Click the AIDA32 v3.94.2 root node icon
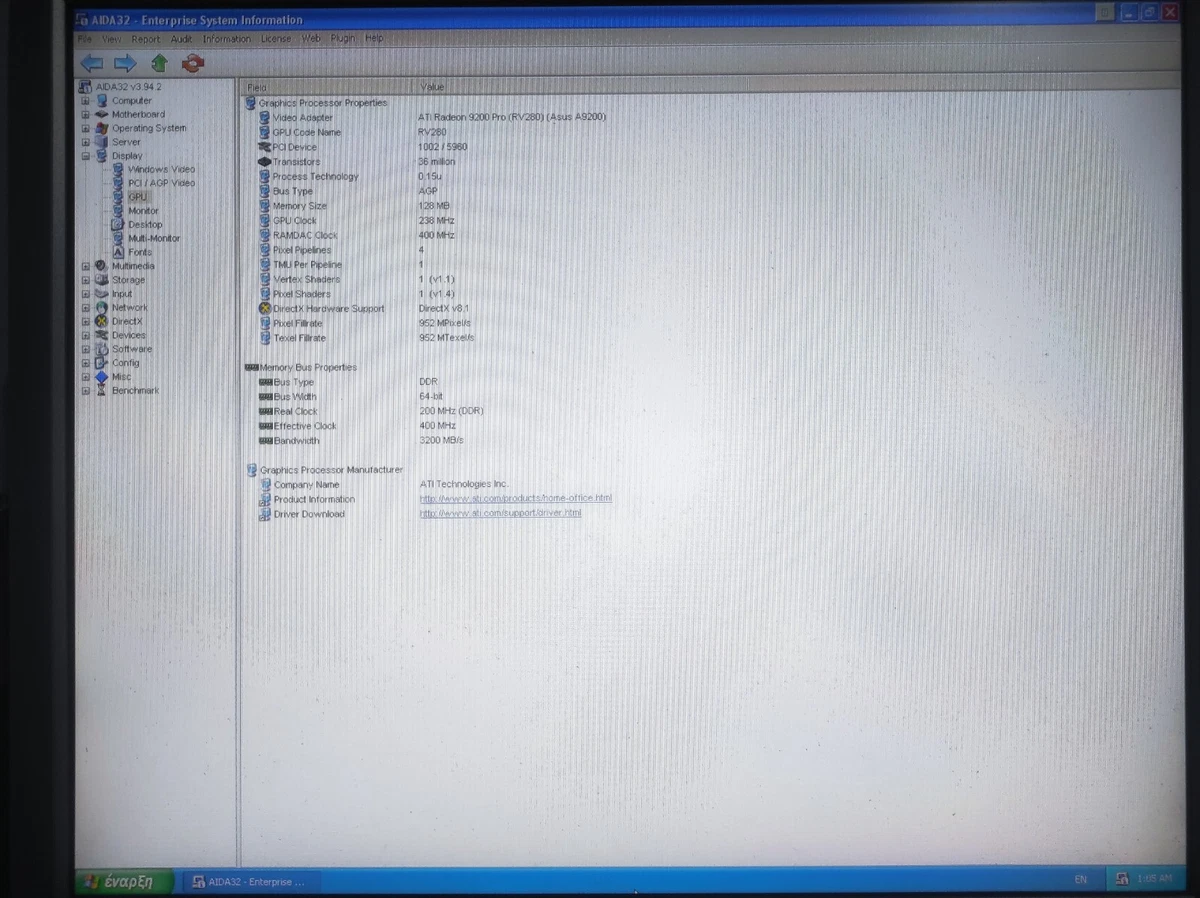The width and height of the screenshot is (1200, 898). point(87,86)
